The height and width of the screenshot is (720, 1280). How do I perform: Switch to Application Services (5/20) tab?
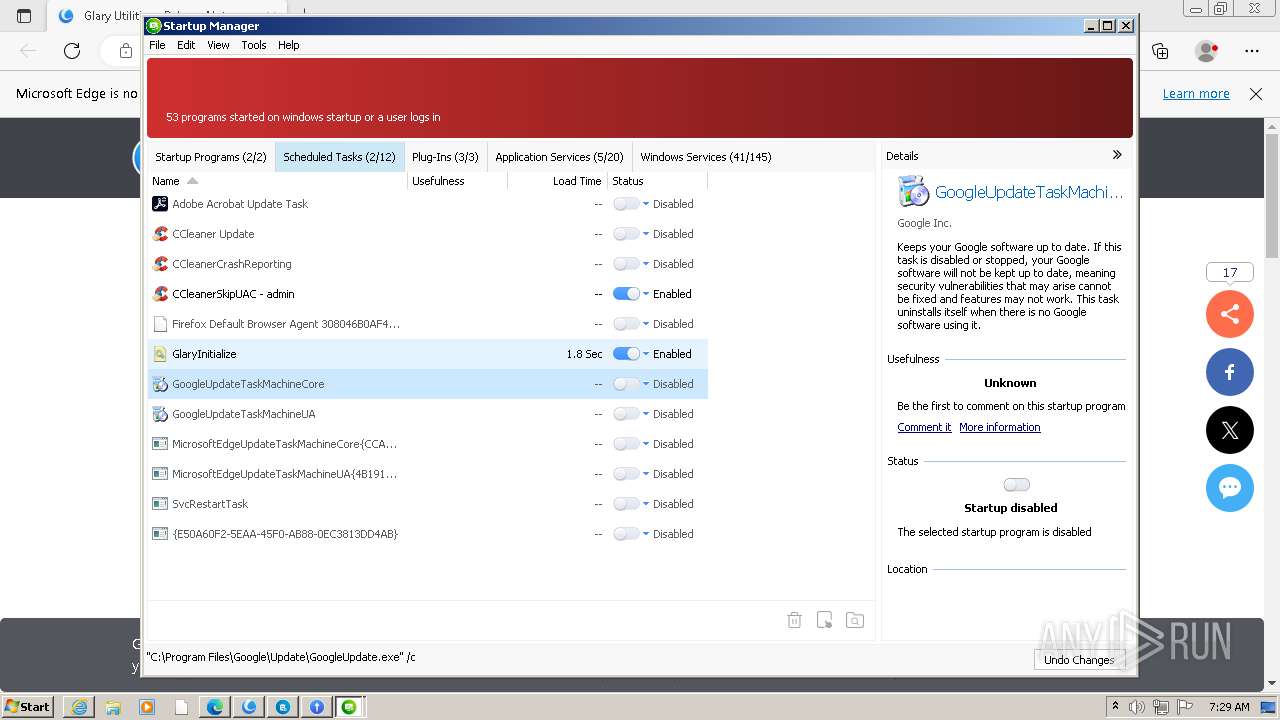point(559,157)
